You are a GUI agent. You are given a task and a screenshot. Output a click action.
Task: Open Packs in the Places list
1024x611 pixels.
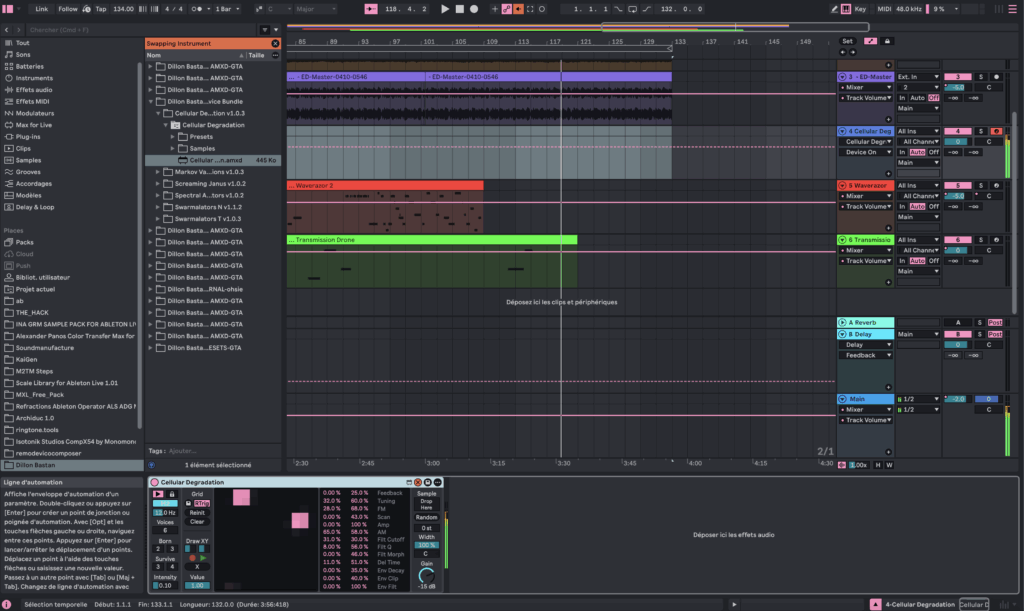click(25, 242)
